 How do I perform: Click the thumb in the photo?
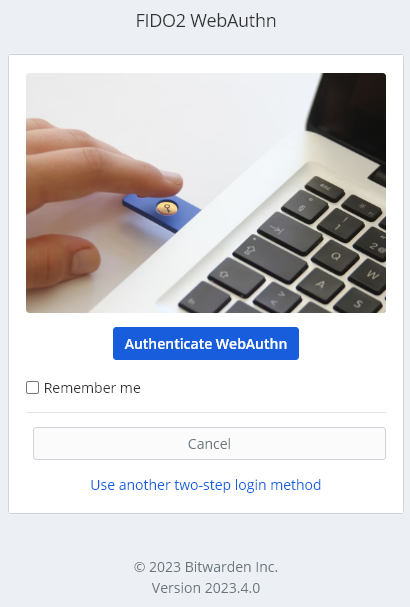pyautogui.click(x=62, y=262)
